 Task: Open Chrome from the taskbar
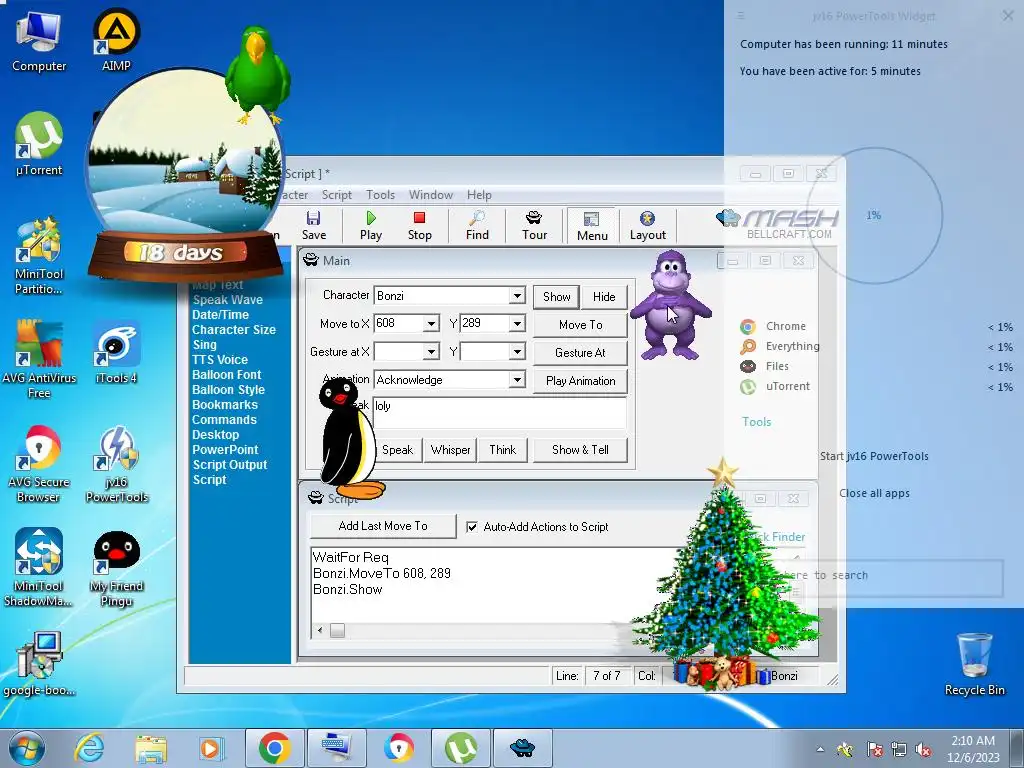click(x=274, y=748)
